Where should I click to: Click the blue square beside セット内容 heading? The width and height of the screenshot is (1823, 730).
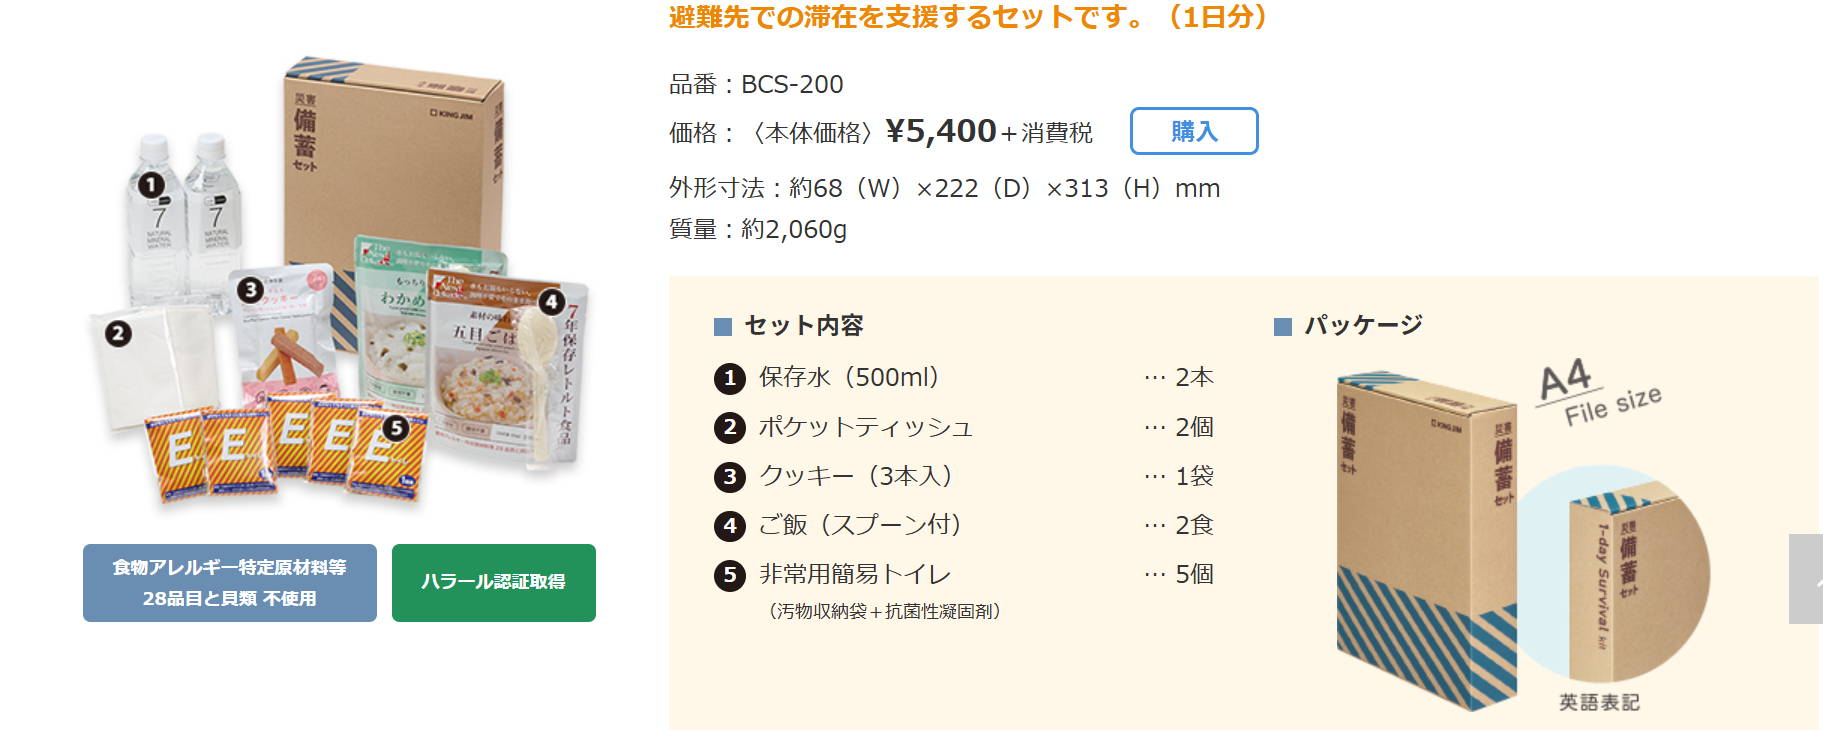[723, 327]
